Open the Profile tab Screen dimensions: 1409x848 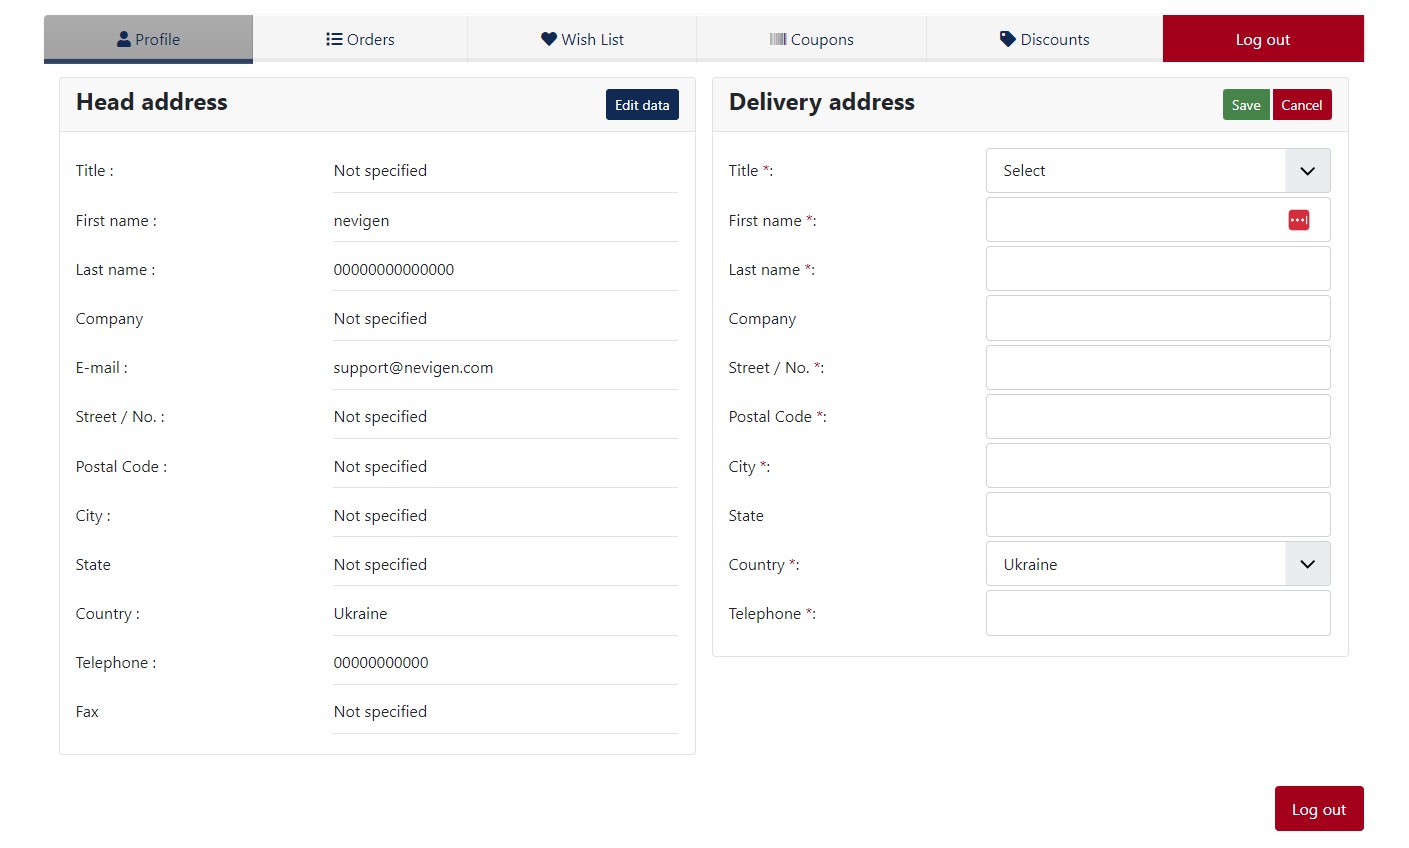coord(148,39)
